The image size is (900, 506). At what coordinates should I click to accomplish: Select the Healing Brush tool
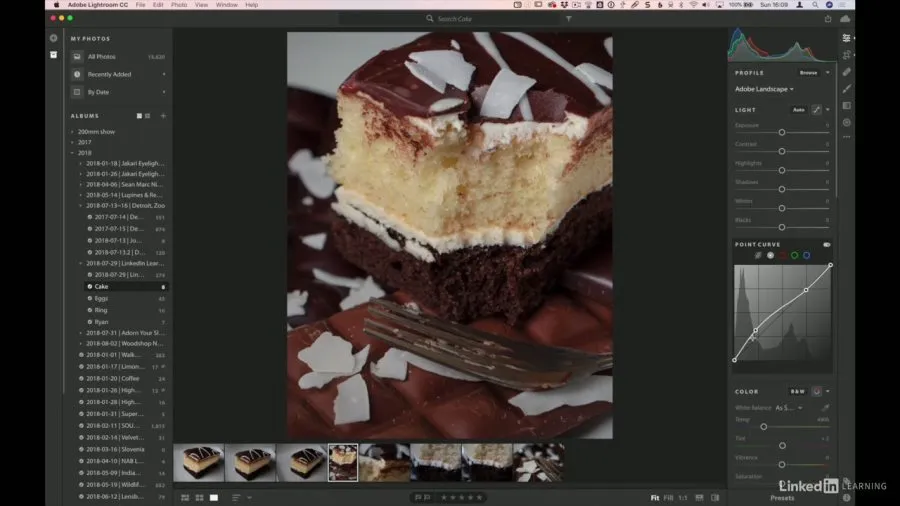pos(846,72)
